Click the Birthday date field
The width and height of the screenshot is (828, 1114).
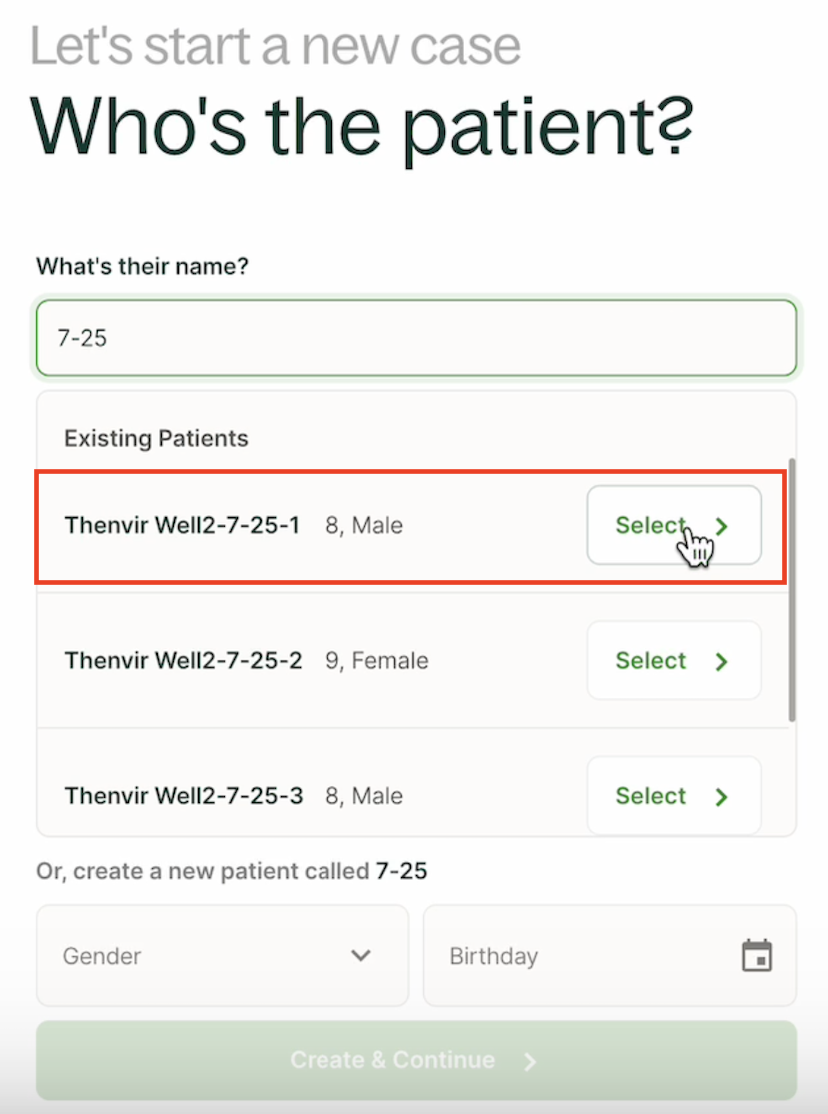(580, 955)
